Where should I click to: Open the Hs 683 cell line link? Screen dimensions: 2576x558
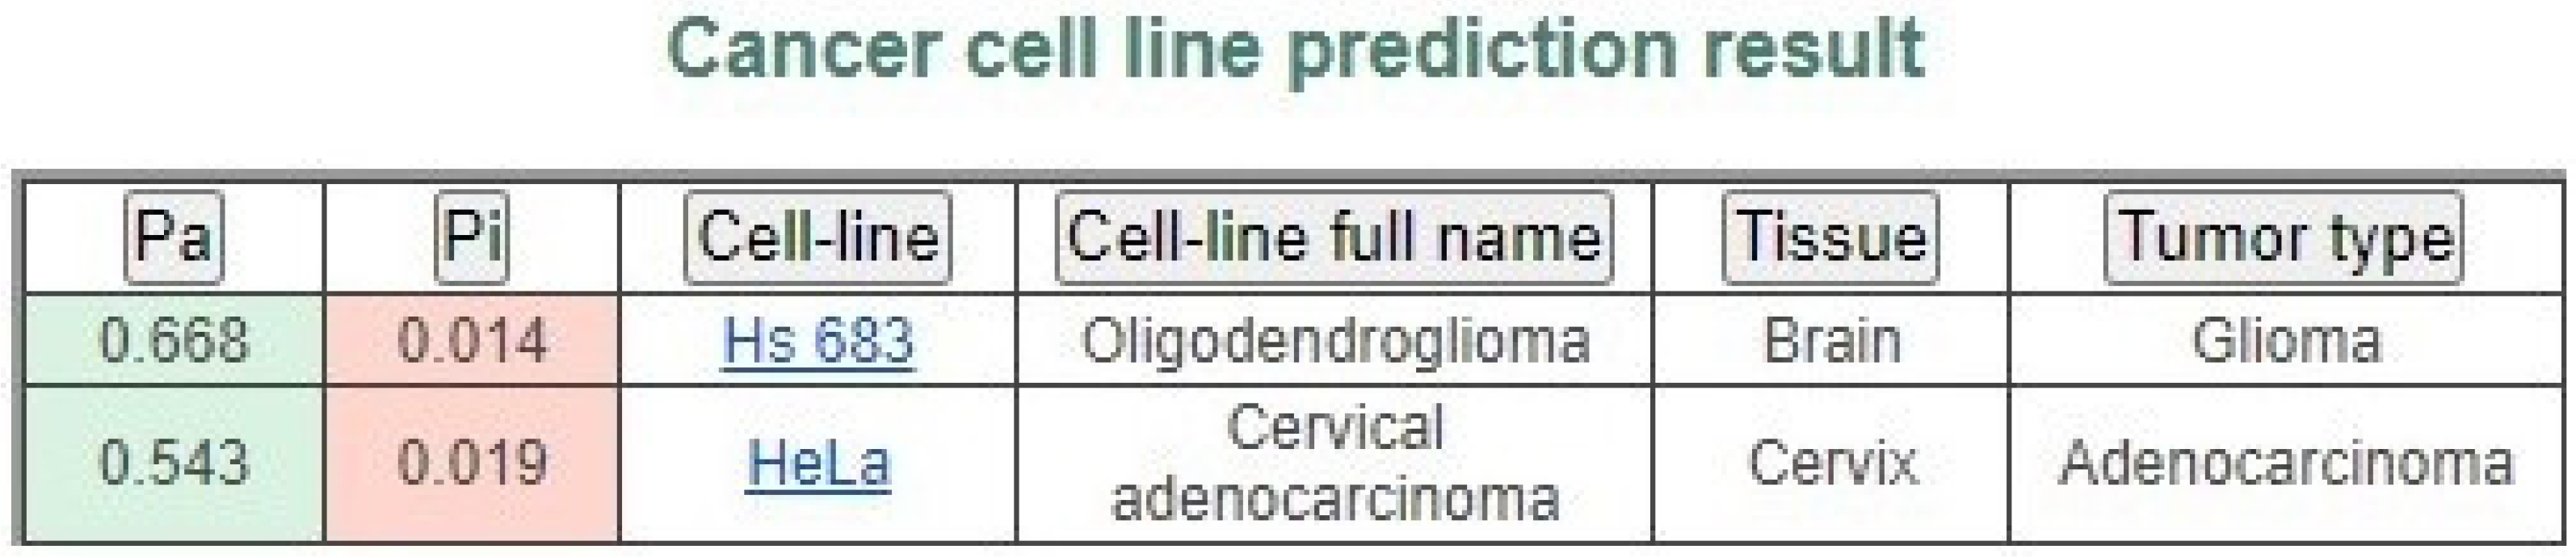[818, 340]
